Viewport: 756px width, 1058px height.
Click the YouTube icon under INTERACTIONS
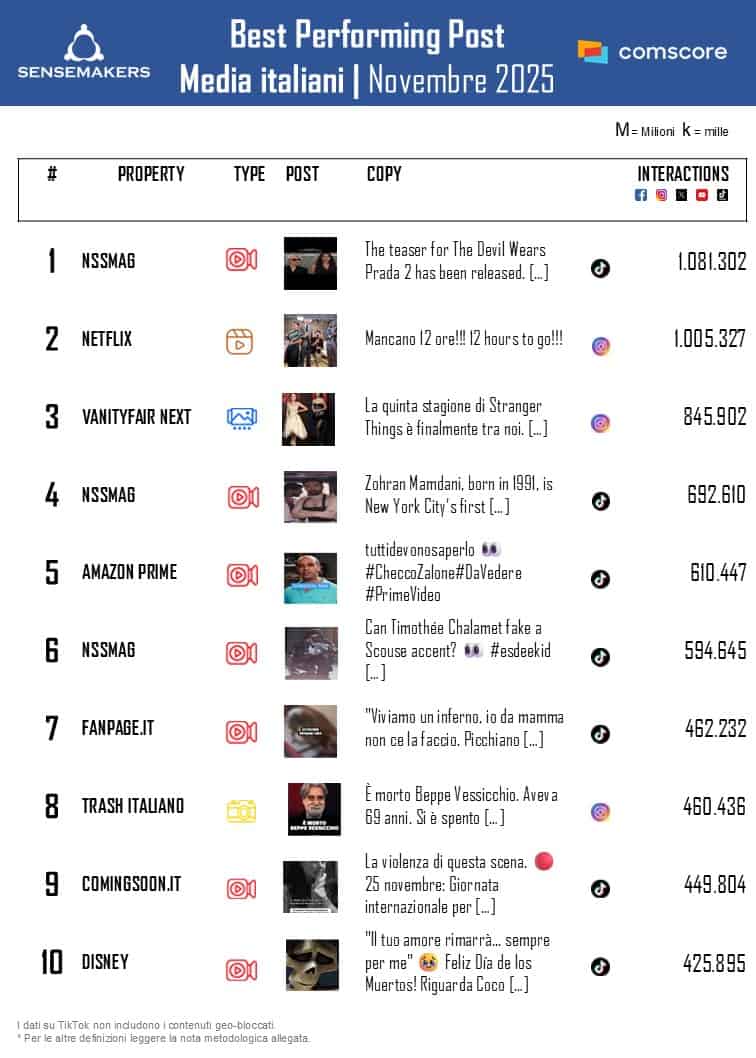coord(702,195)
